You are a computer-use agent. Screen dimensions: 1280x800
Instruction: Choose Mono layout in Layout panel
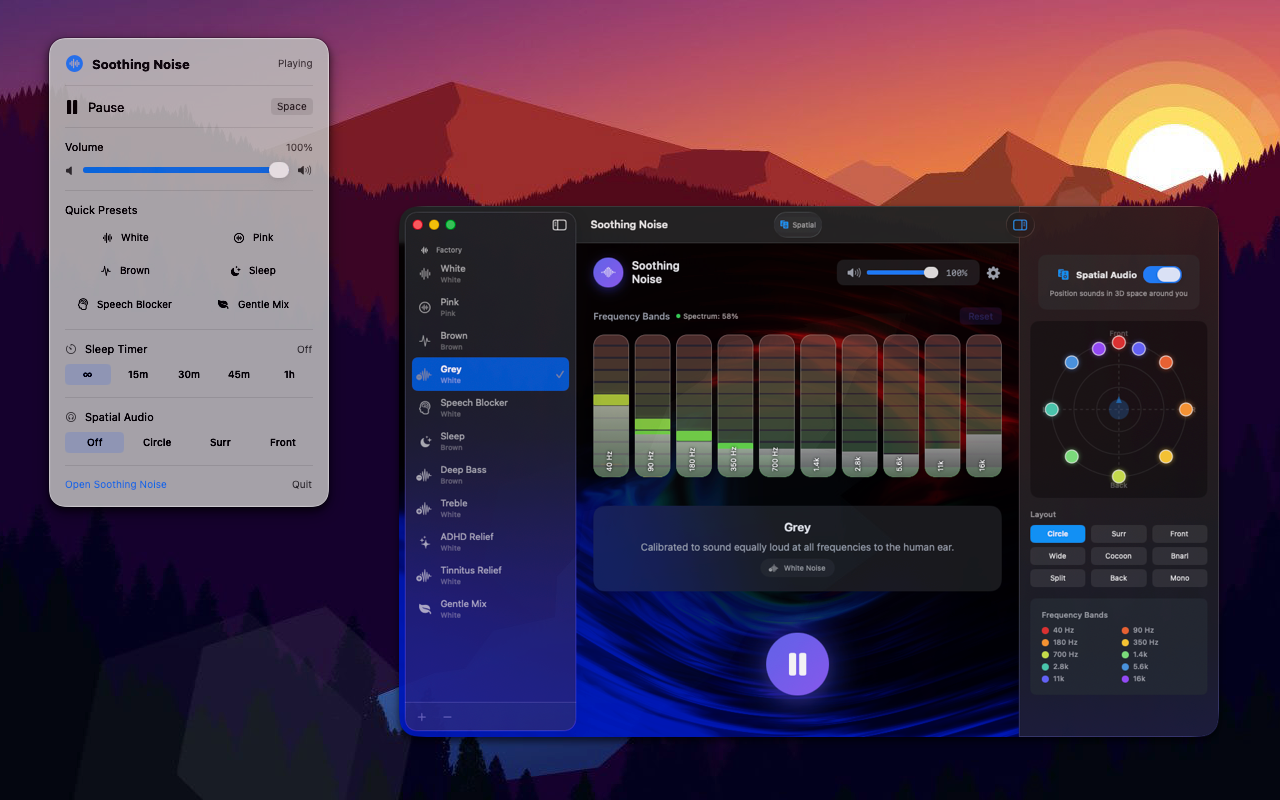tap(1180, 578)
